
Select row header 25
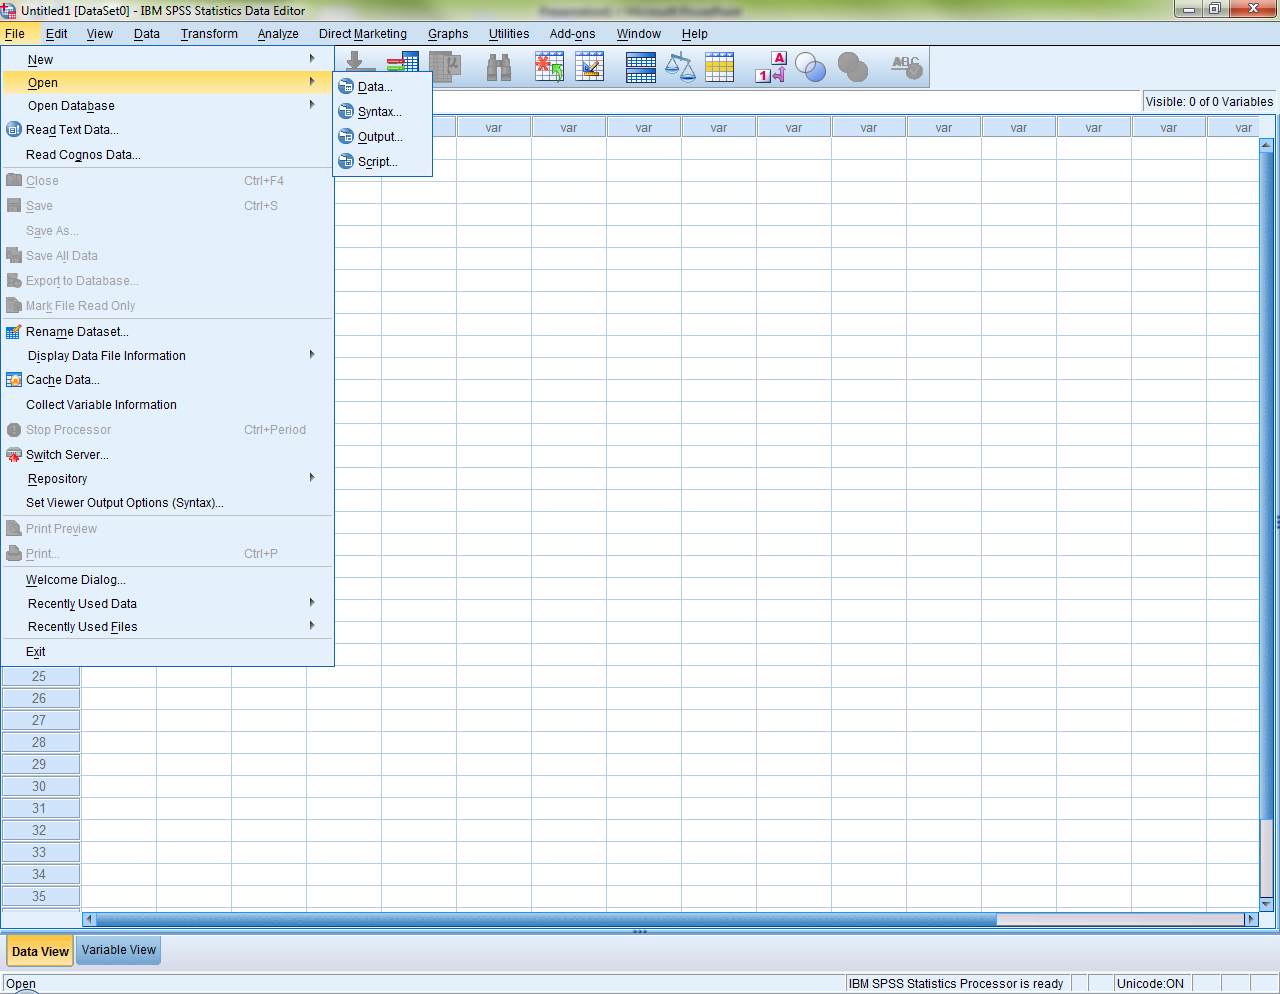pos(40,676)
